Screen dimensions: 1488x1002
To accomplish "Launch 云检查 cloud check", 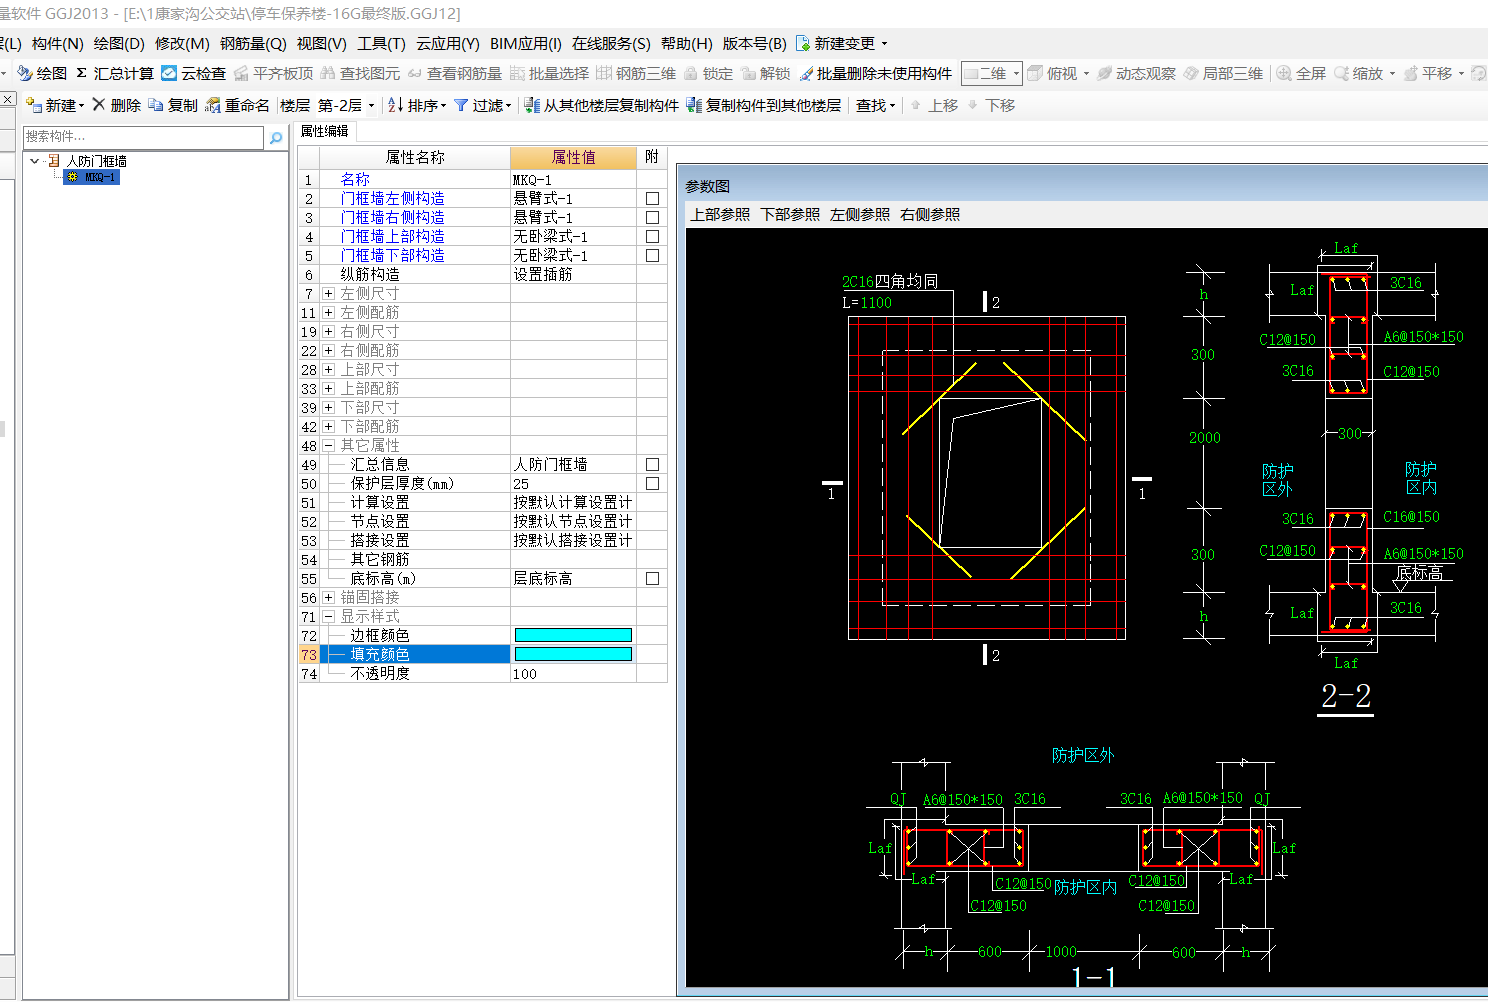I will pos(194,73).
